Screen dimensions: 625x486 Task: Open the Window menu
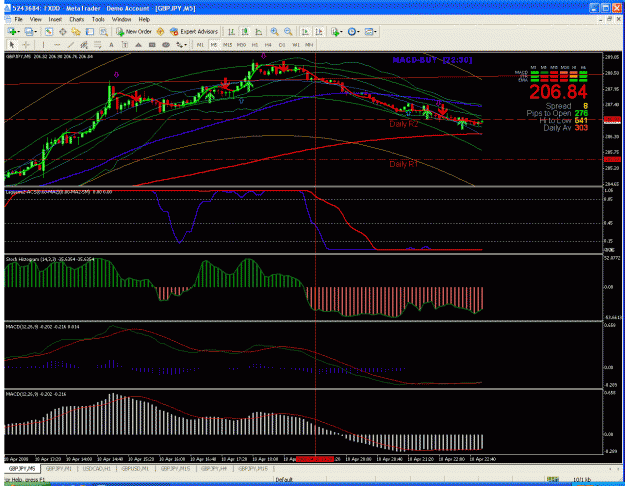[x=121, y=19]
